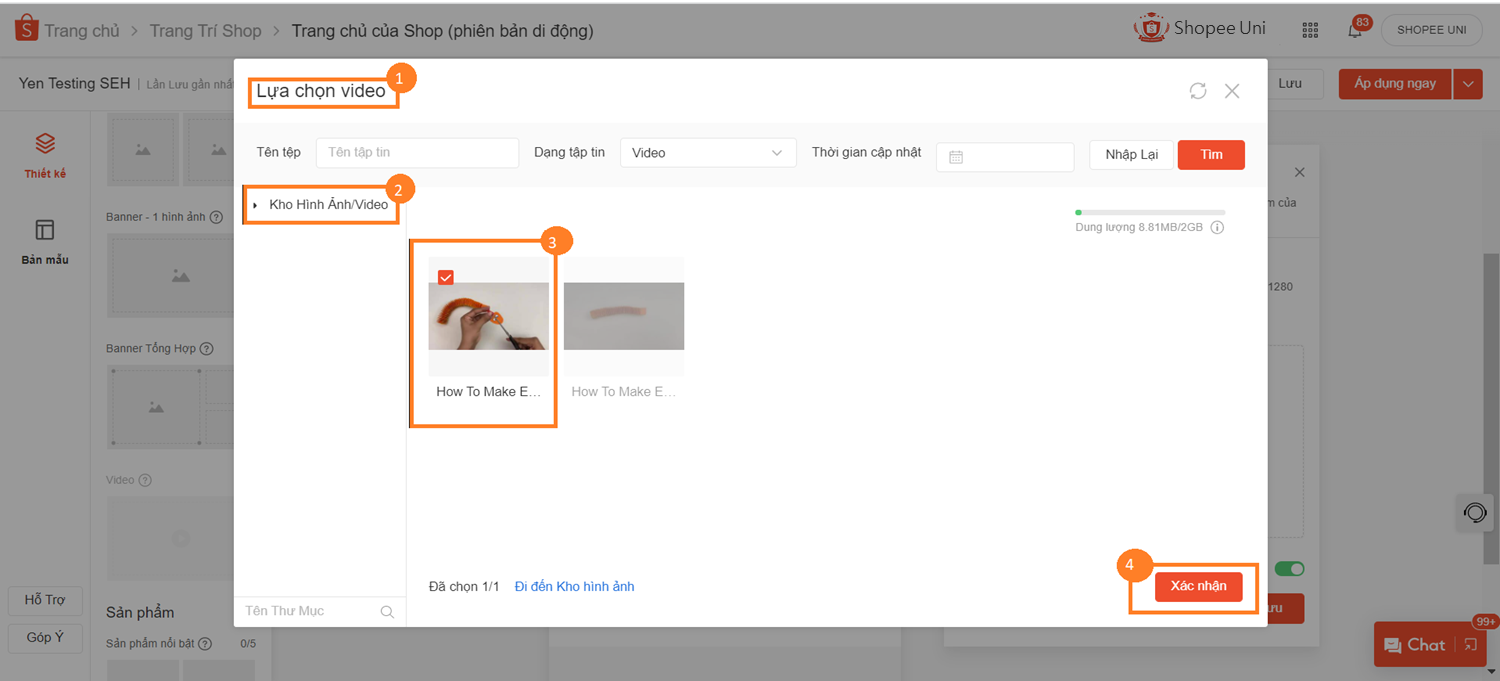Select the second How To Make video thumbnail

(624, 316)
